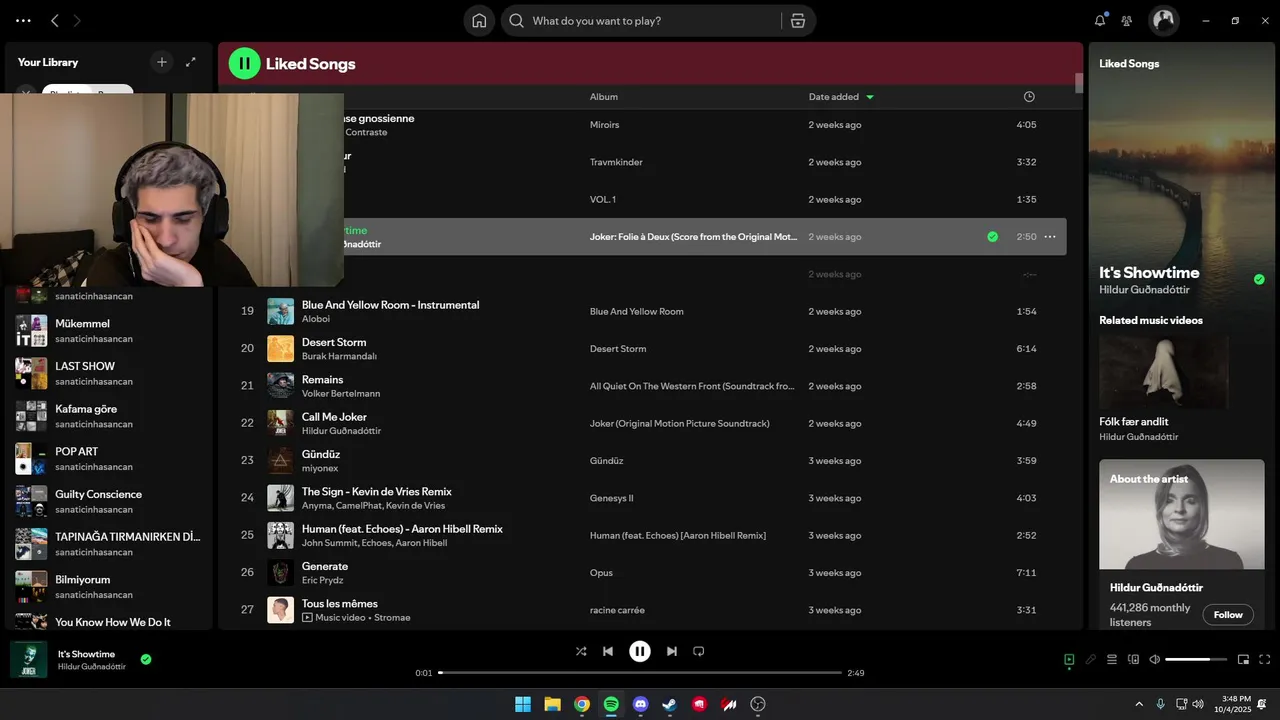Open the racine carrée album link
The width and height of the screenshot is (1280, 720).
tap(617, 610)
